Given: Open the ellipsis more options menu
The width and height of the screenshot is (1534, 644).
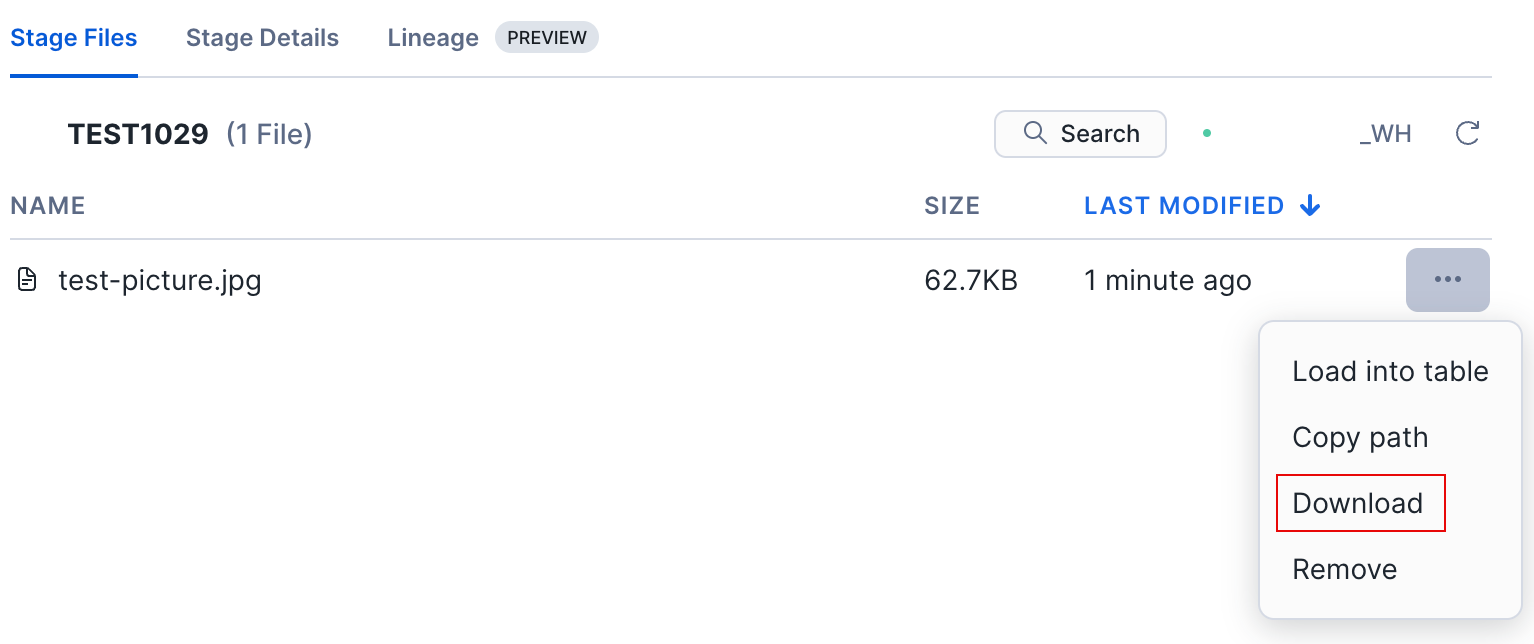Looking at the screenshot, I should pos(1447,280).
